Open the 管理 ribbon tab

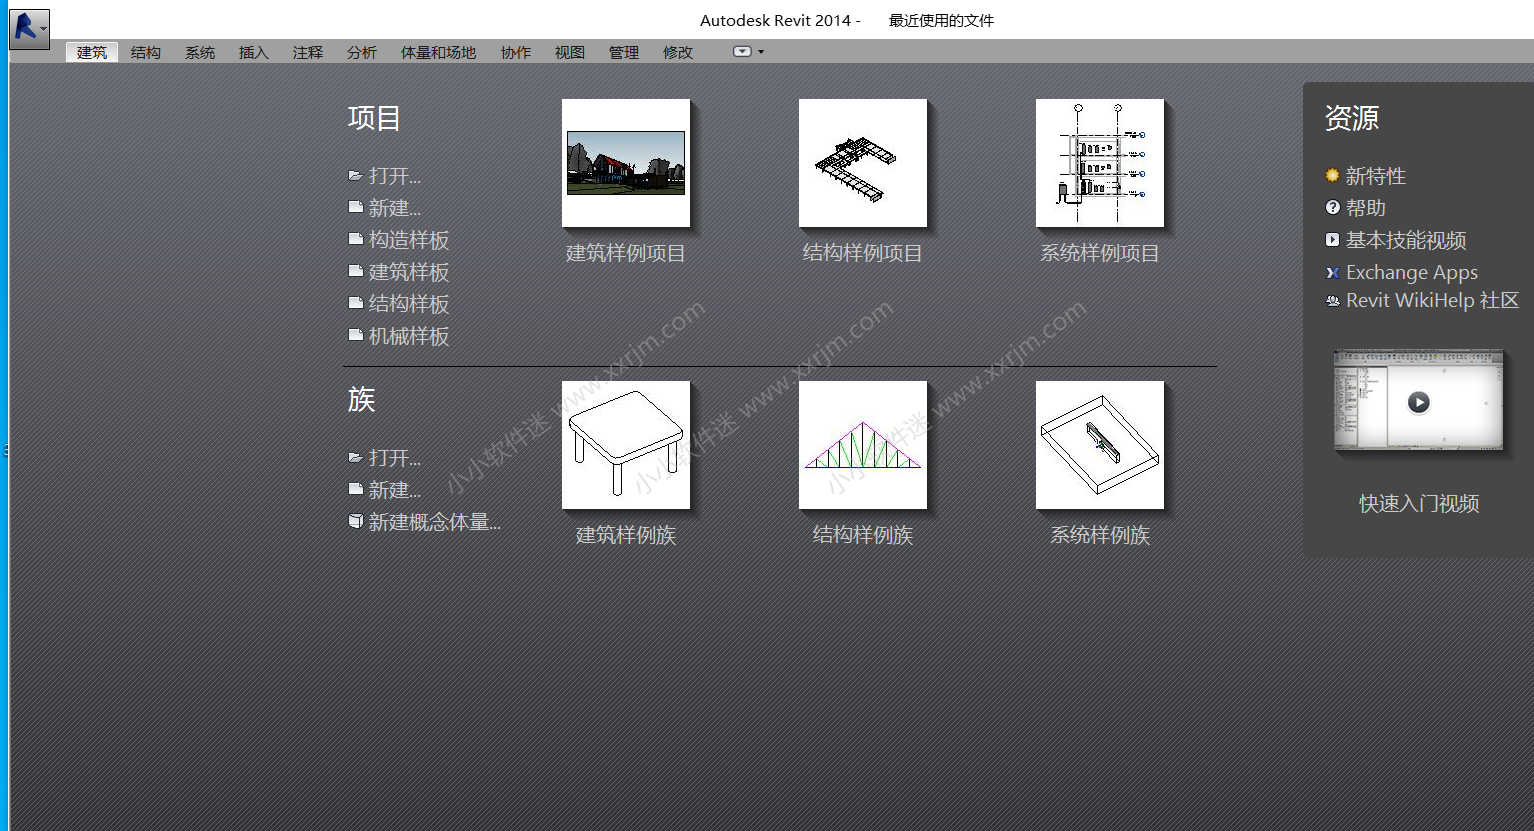624,52
